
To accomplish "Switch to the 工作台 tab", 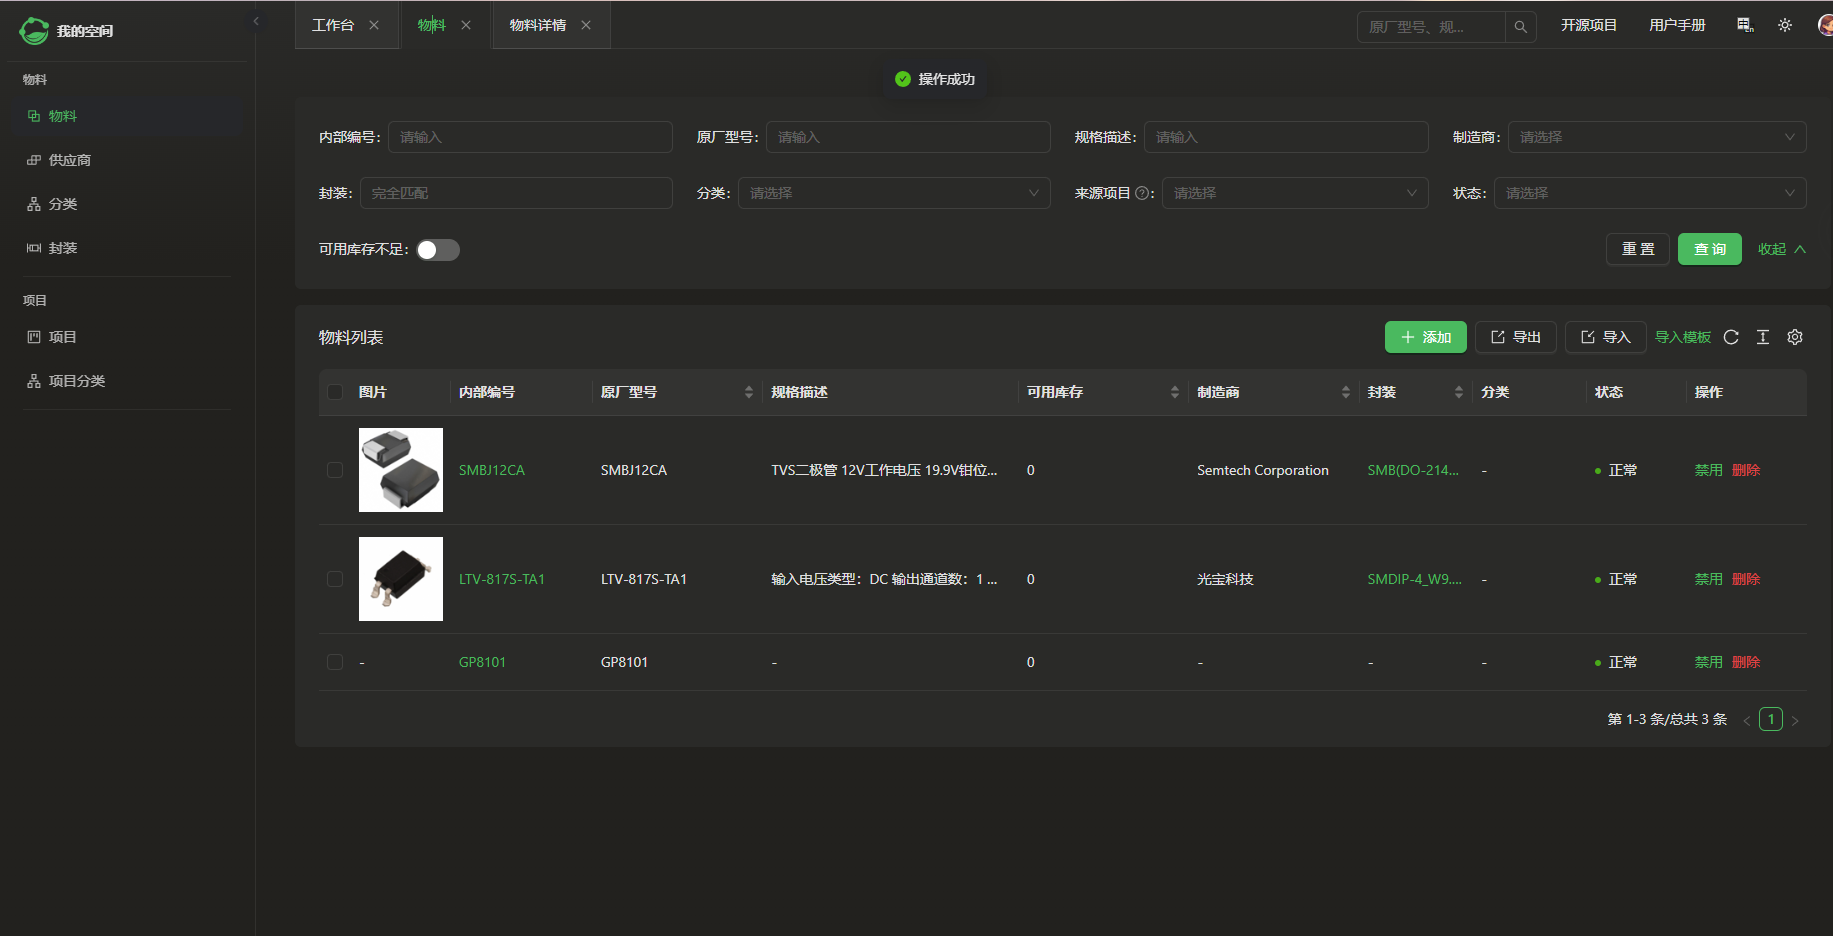I will tap(333, 25).
